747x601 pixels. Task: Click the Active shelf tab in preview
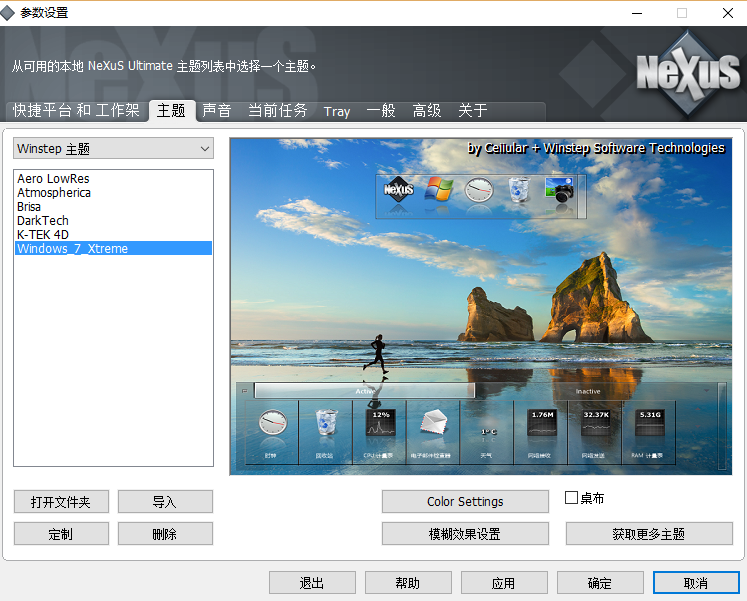(365, 391)
